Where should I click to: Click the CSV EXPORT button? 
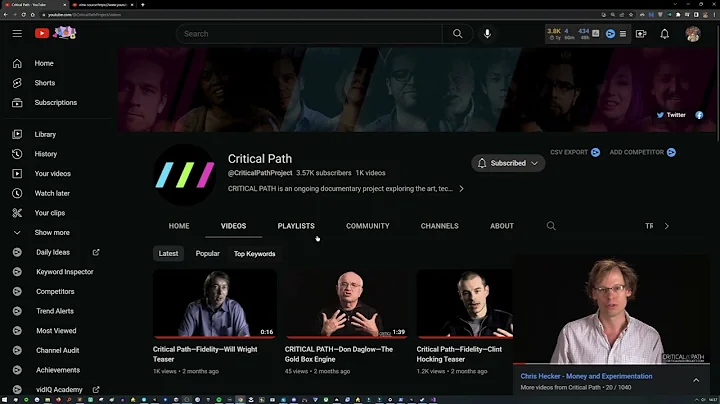[575, 152]
